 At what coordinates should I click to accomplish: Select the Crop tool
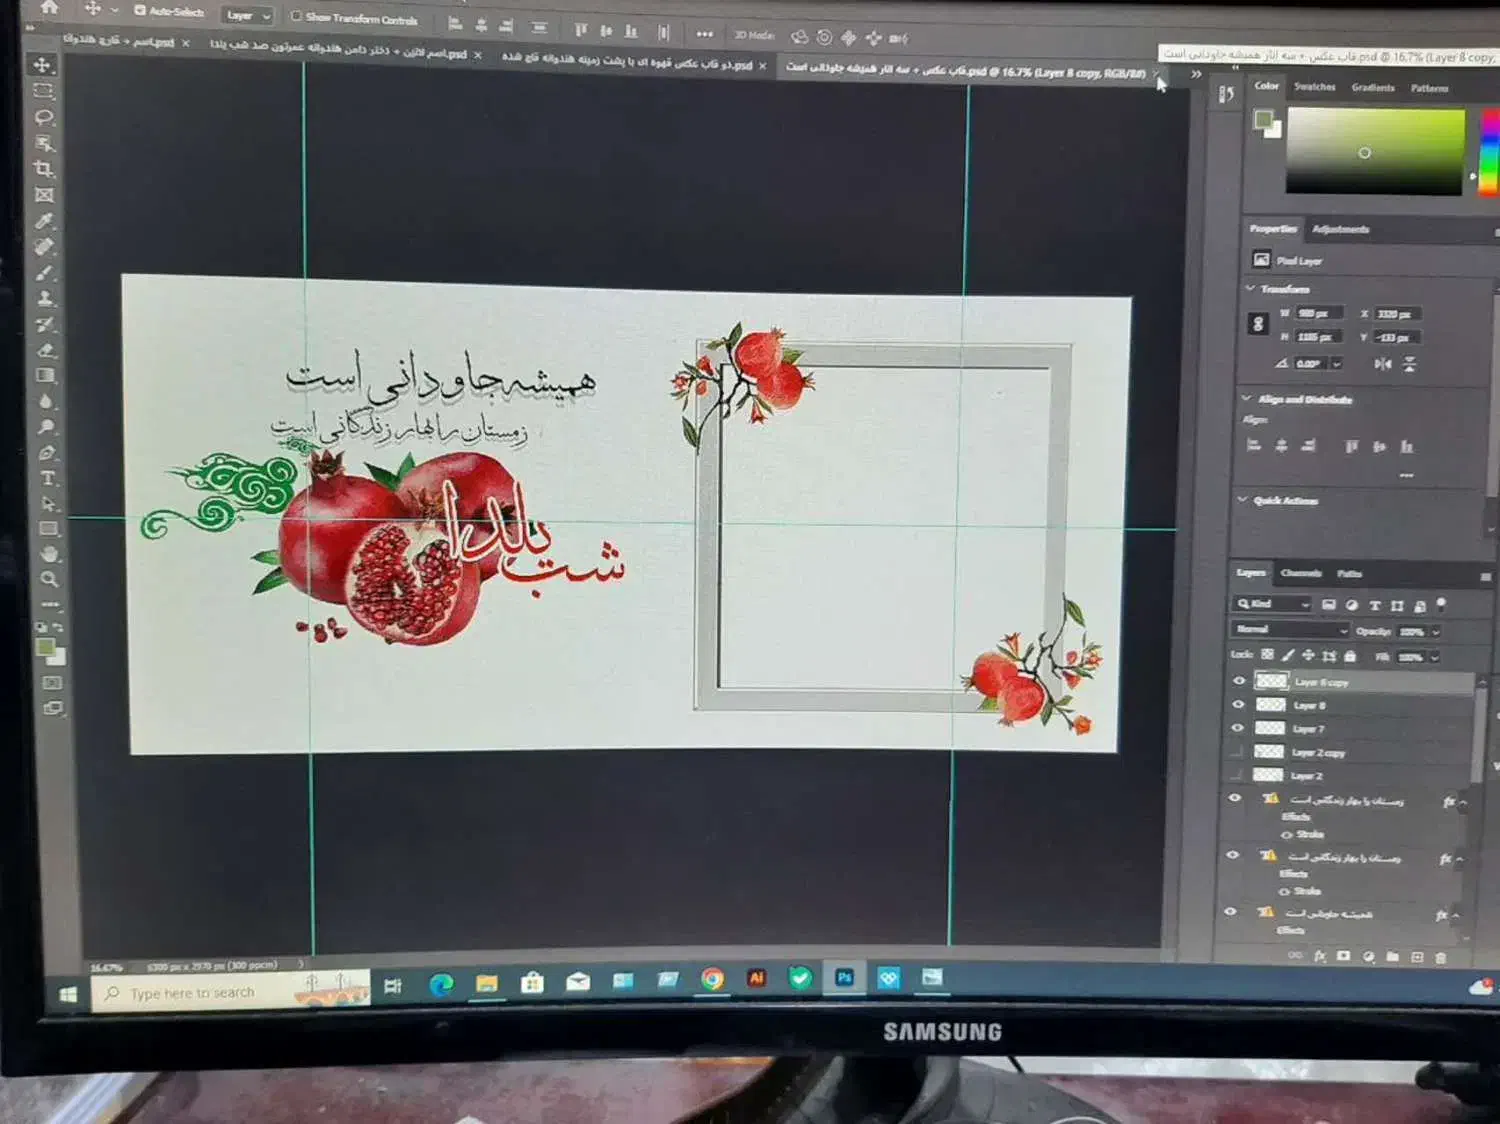43,169
